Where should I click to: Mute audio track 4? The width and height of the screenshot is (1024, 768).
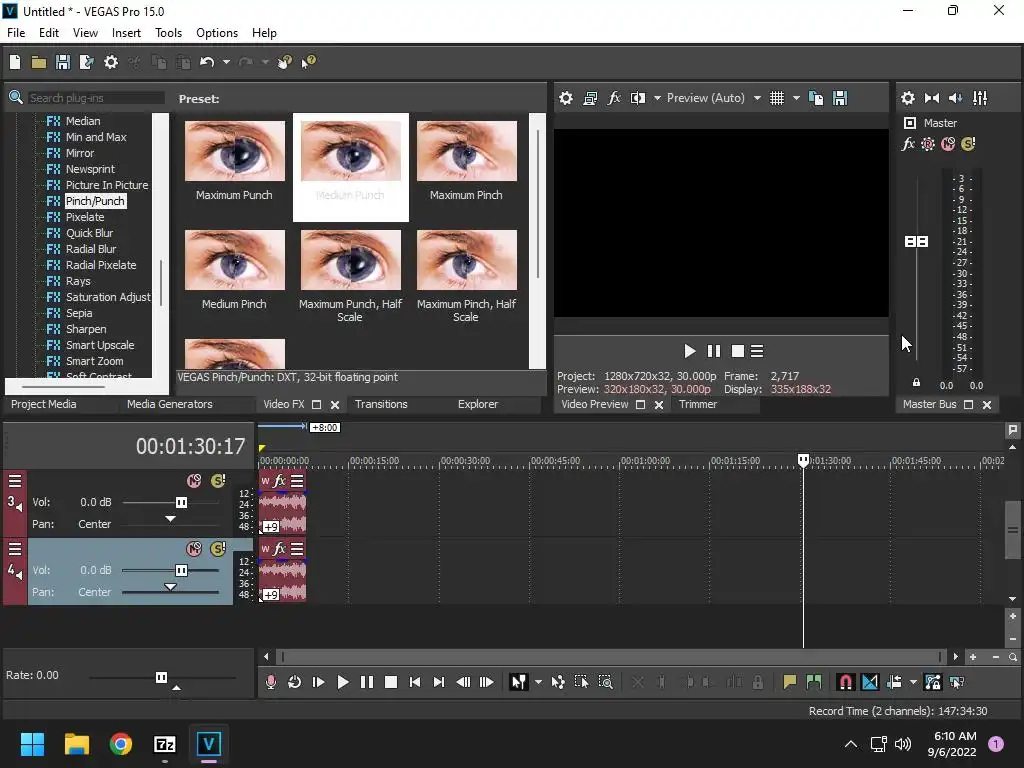194,549
